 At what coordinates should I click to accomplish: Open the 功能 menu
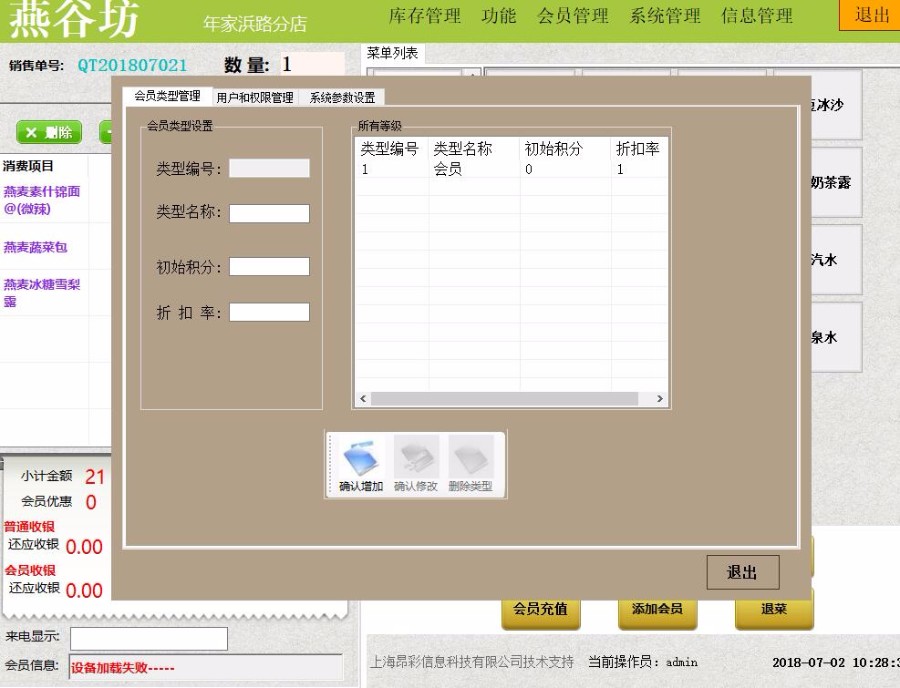pos(499,16)
